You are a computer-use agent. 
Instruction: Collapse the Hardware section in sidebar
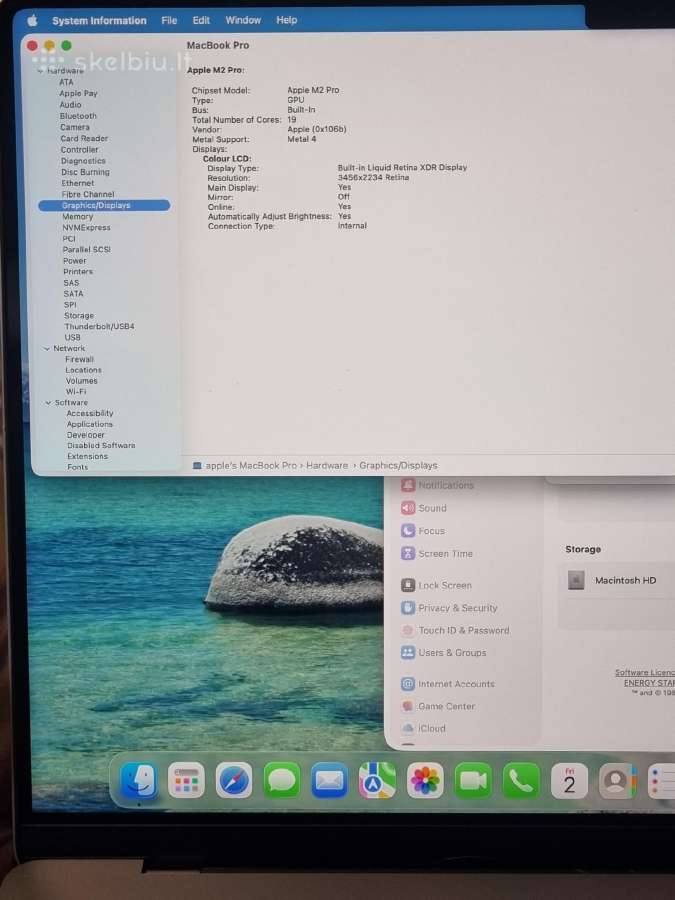41,71
